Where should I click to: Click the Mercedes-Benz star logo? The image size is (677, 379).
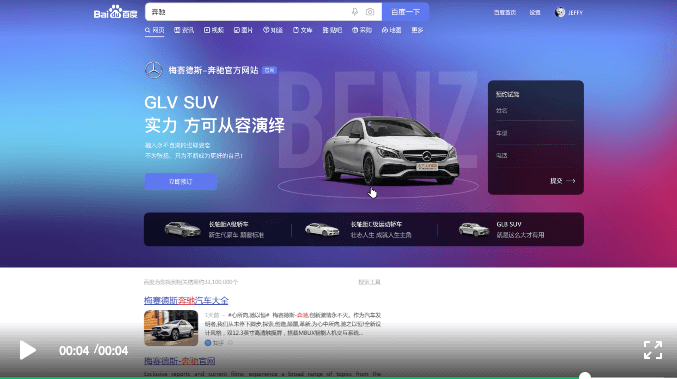(x=153, y=70)
